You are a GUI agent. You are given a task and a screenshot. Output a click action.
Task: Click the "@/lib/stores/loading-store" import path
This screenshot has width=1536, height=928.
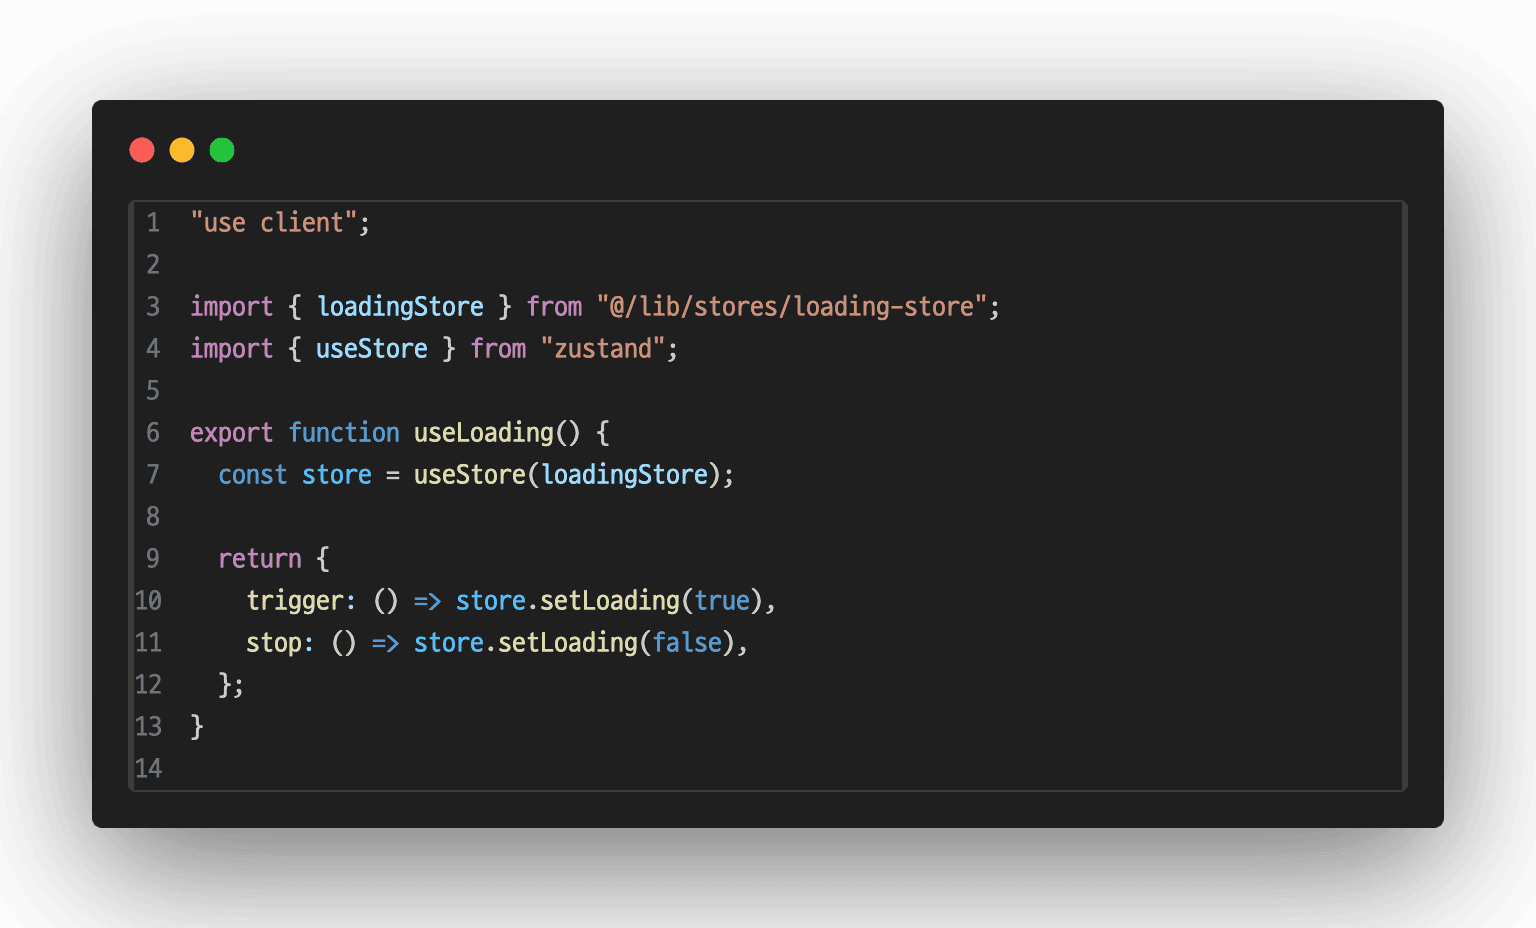pyautogui.click(x=791, y=307)
